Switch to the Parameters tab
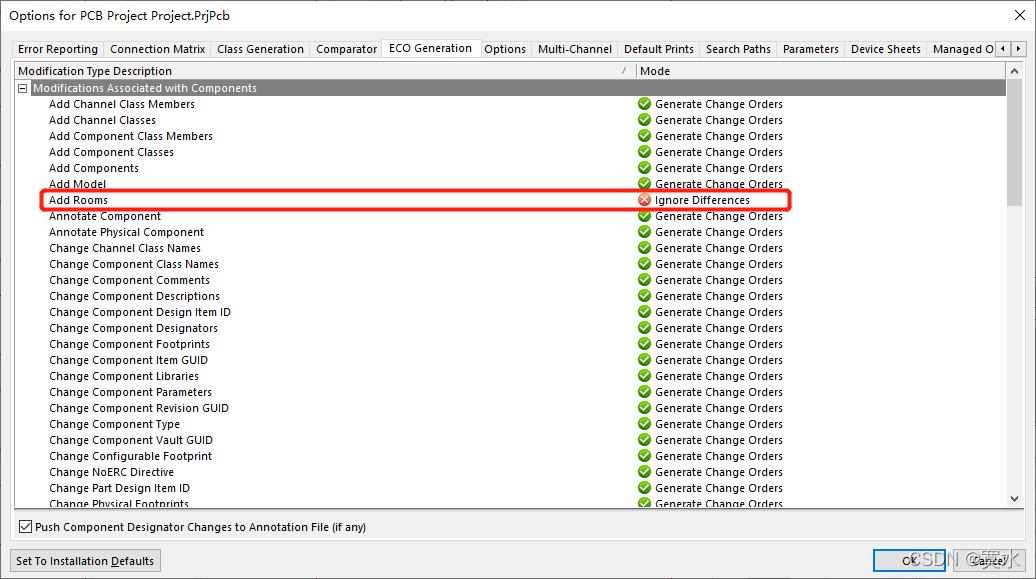 (811, 49)
